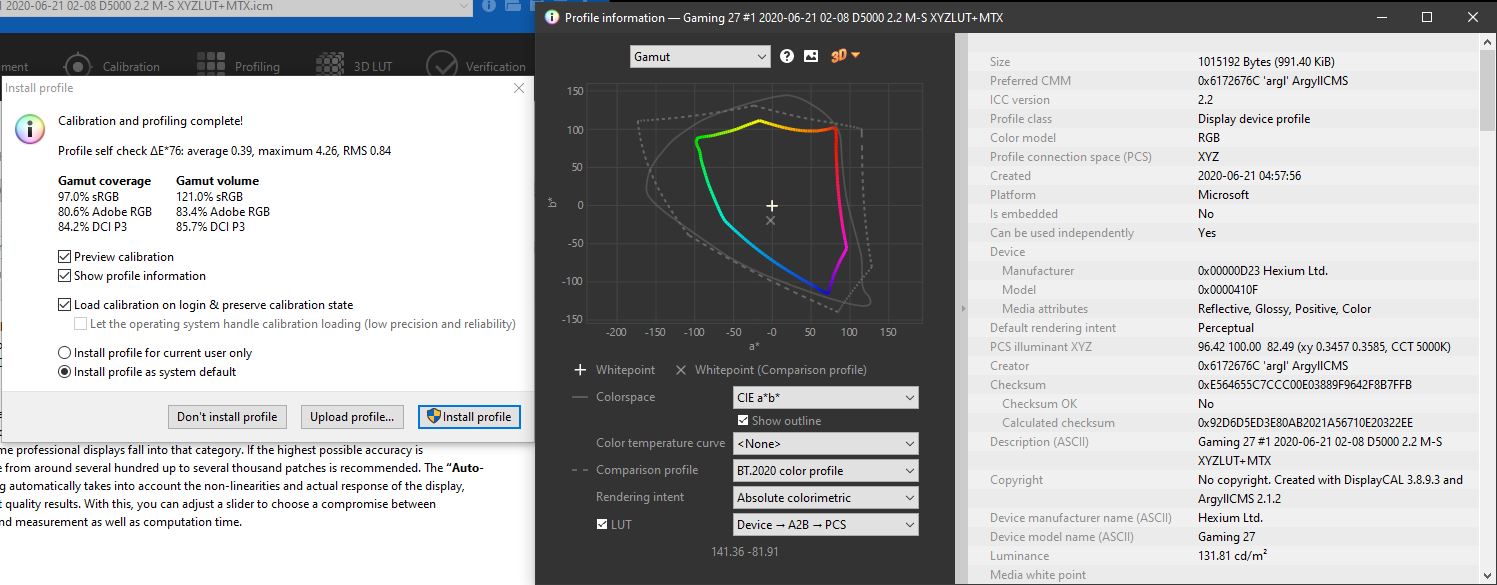Image resolution: width=1497 pixels, height=585 pixels.
Task: Click the Copyright text value
Action: pyautogui.click(x=1330, y=489)
